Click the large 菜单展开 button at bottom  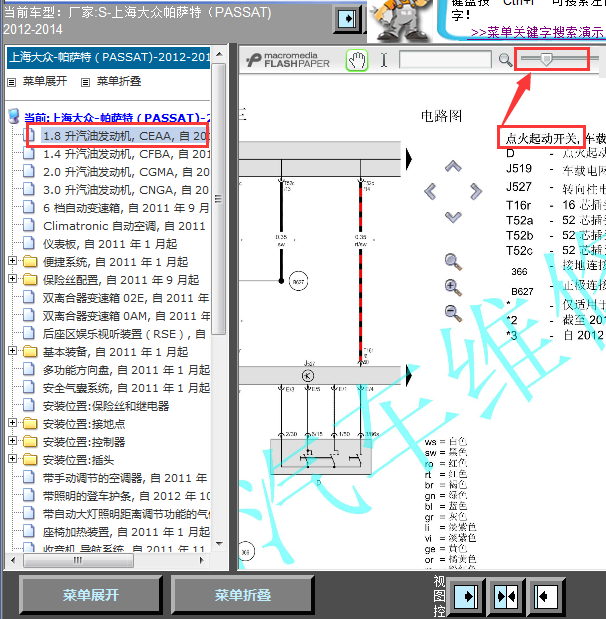90,595
